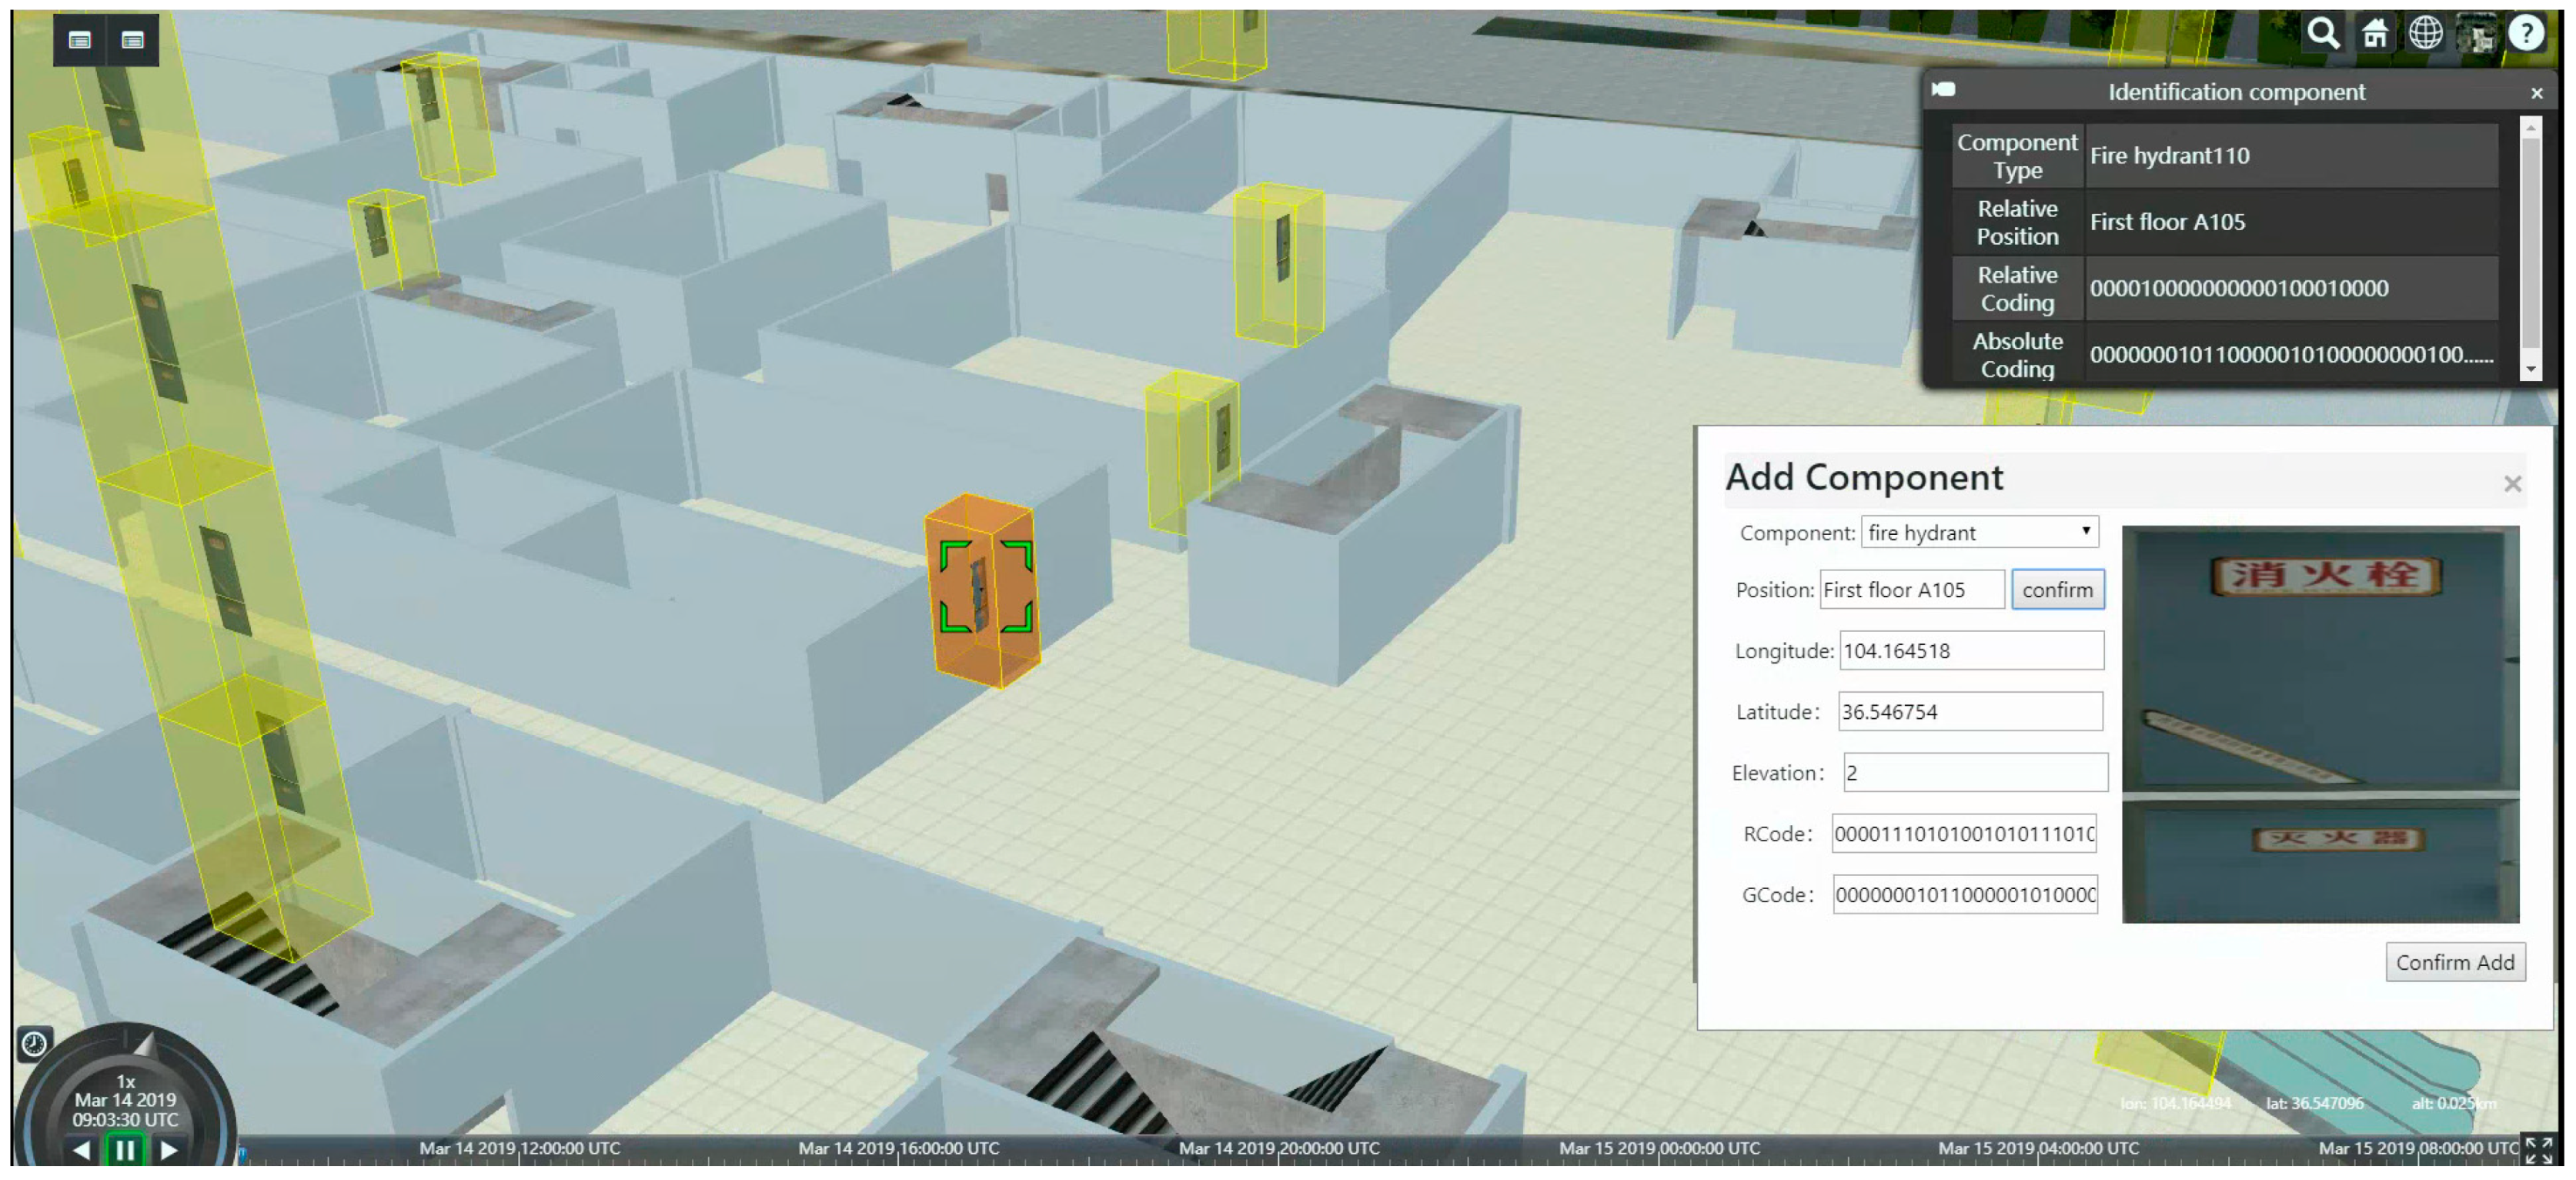Click the confirm button beside Position

[2057, 590]
